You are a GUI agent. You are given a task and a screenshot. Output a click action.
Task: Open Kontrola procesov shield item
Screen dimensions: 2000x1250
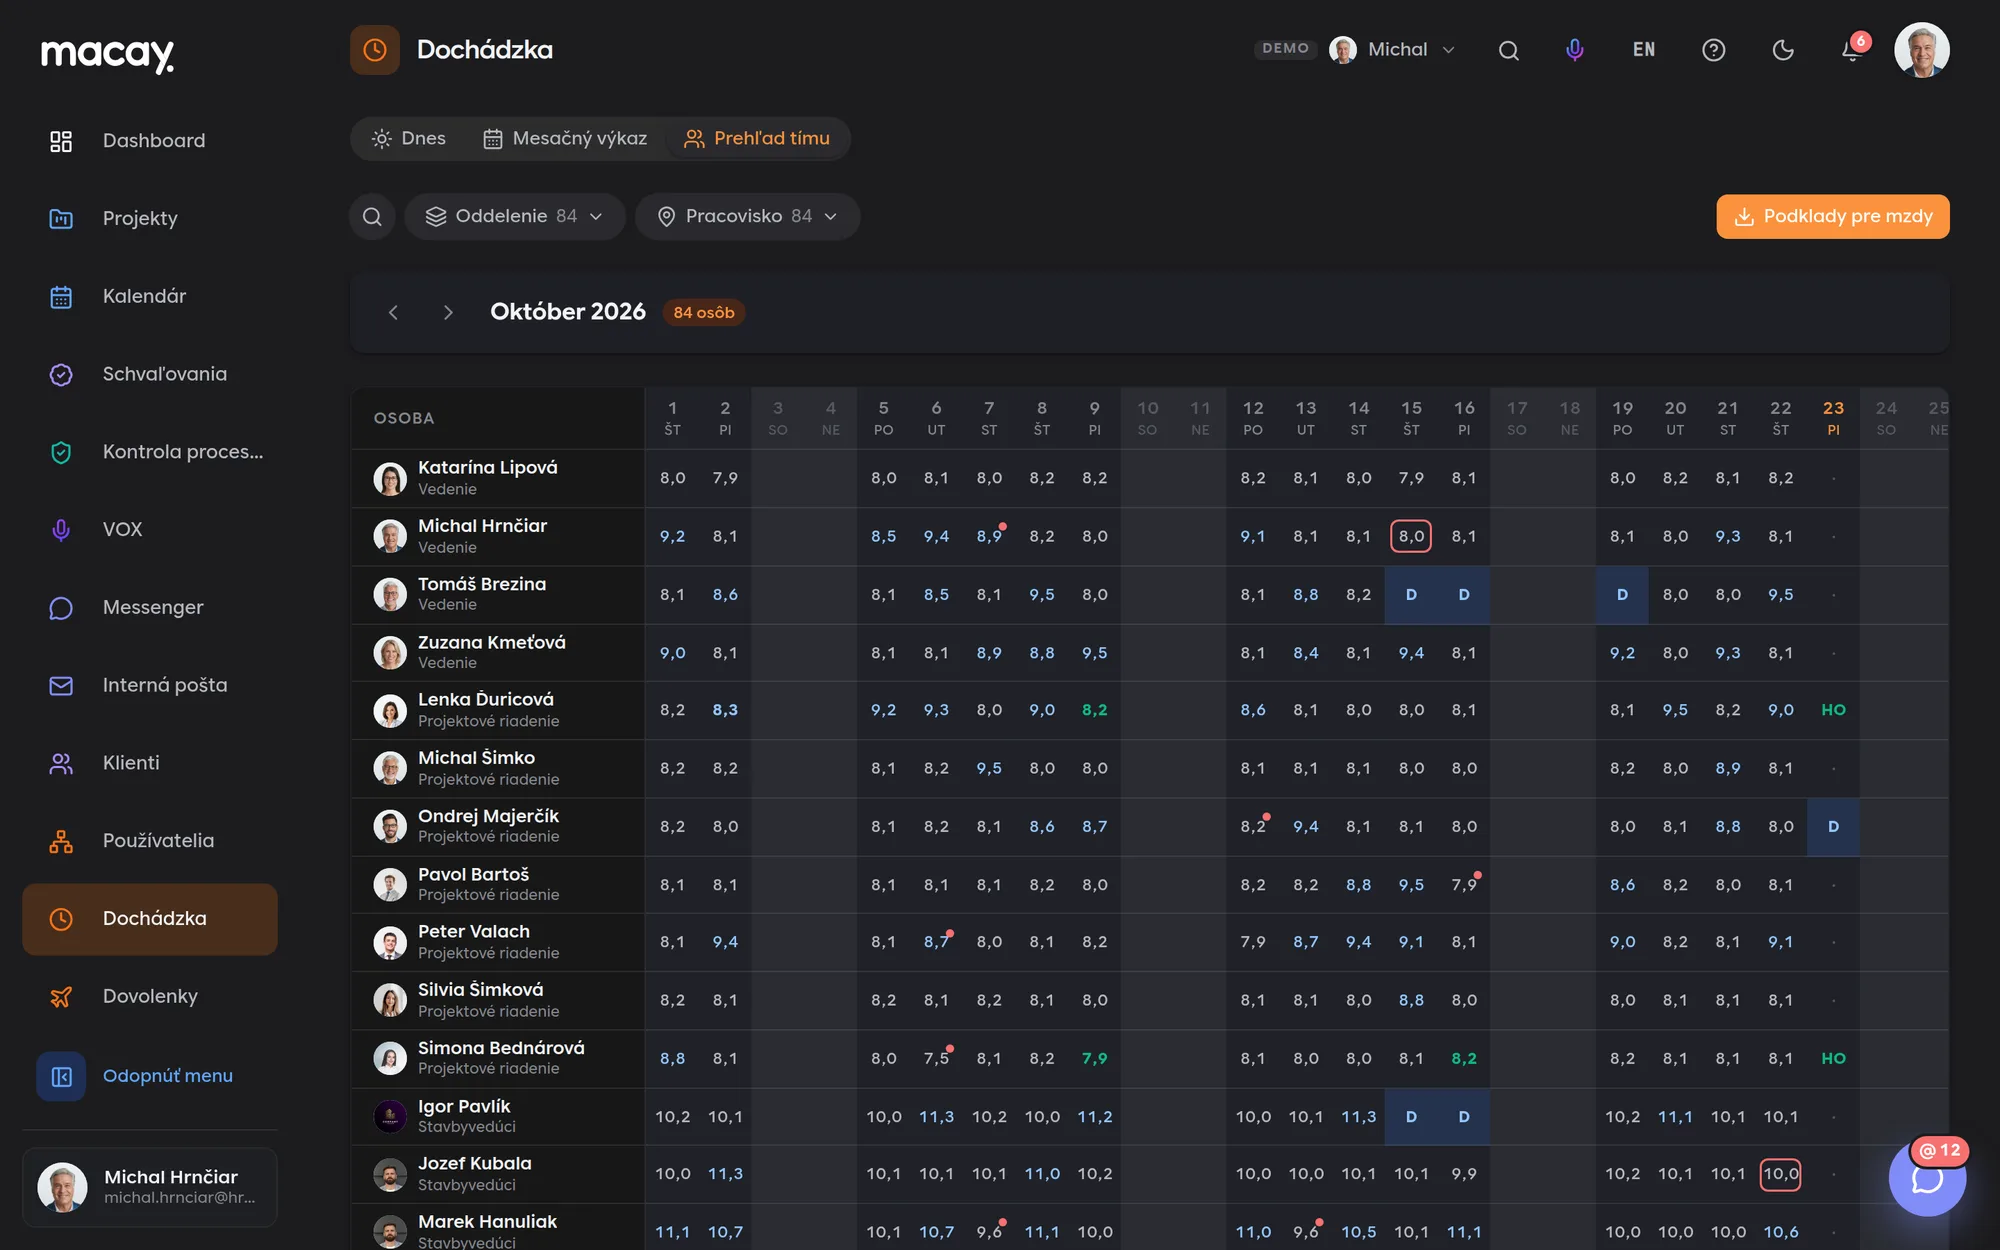pyautogui.click(x=149, y=452)
